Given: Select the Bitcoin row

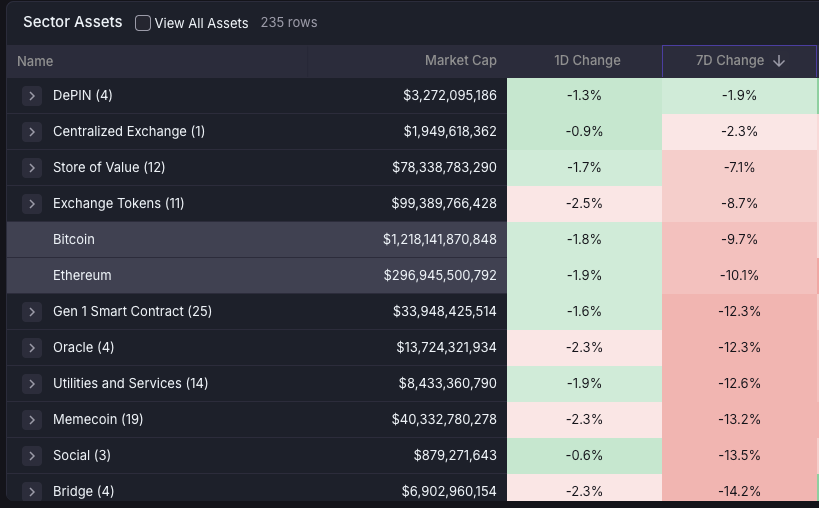Looking at the screenshot, I should click(74, 240).
